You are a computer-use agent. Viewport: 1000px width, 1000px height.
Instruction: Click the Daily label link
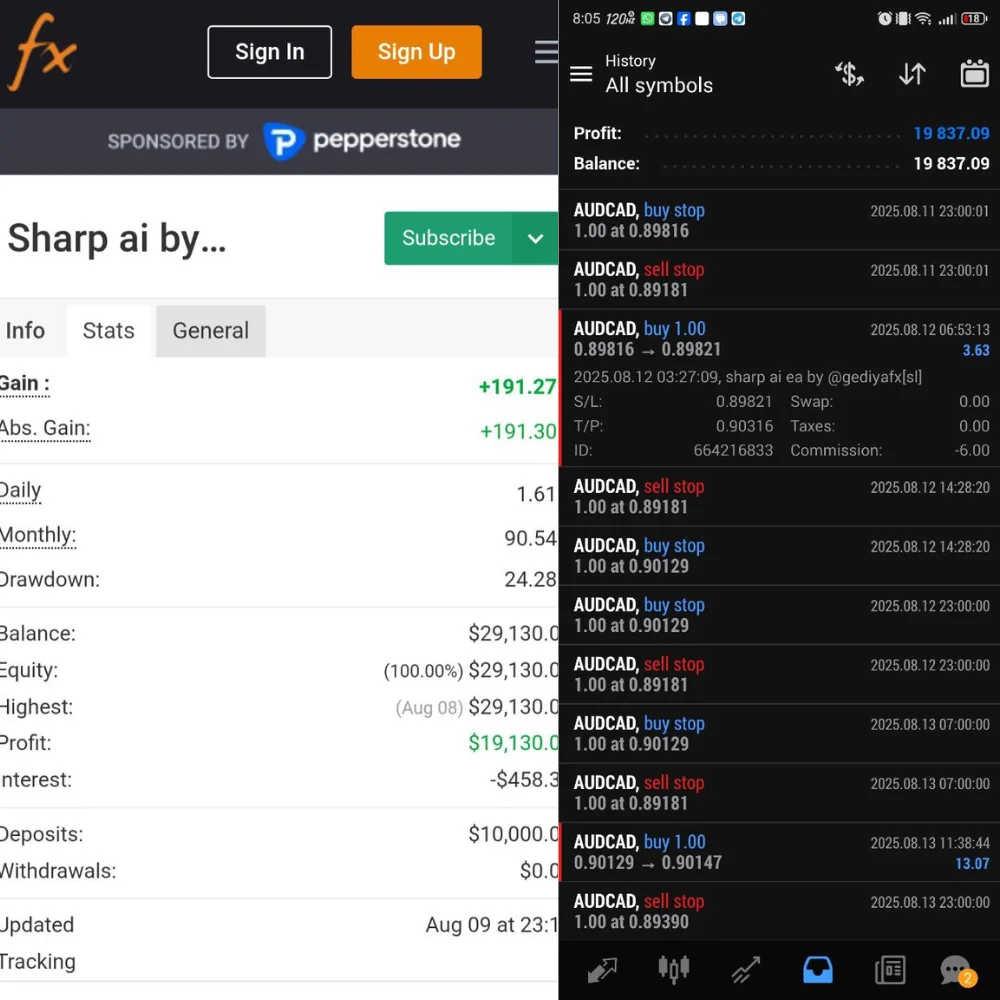(x=20, y=490)
